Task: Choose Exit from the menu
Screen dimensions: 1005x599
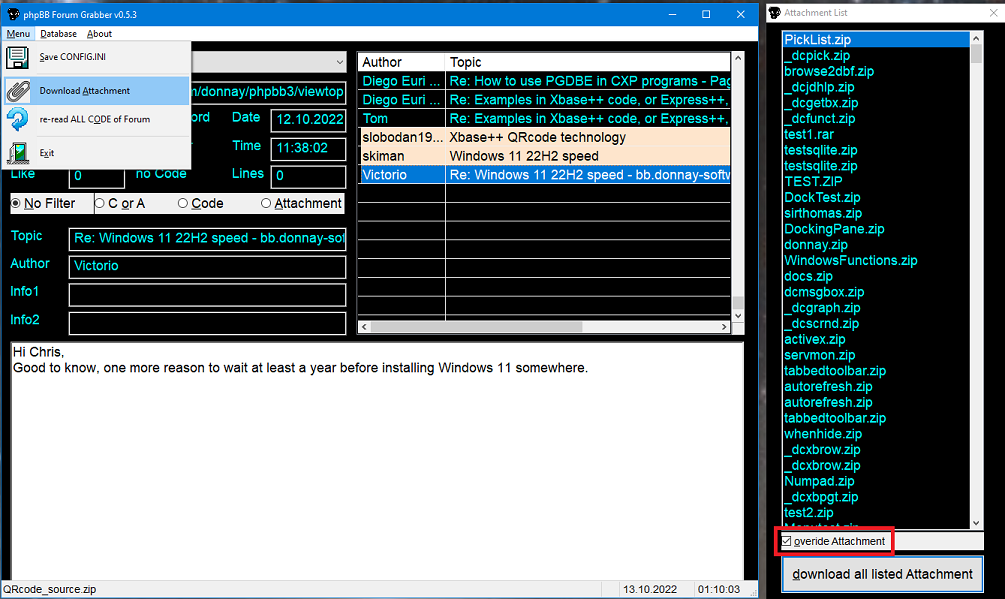Action: pyautogui.click(x=97, y=152)
